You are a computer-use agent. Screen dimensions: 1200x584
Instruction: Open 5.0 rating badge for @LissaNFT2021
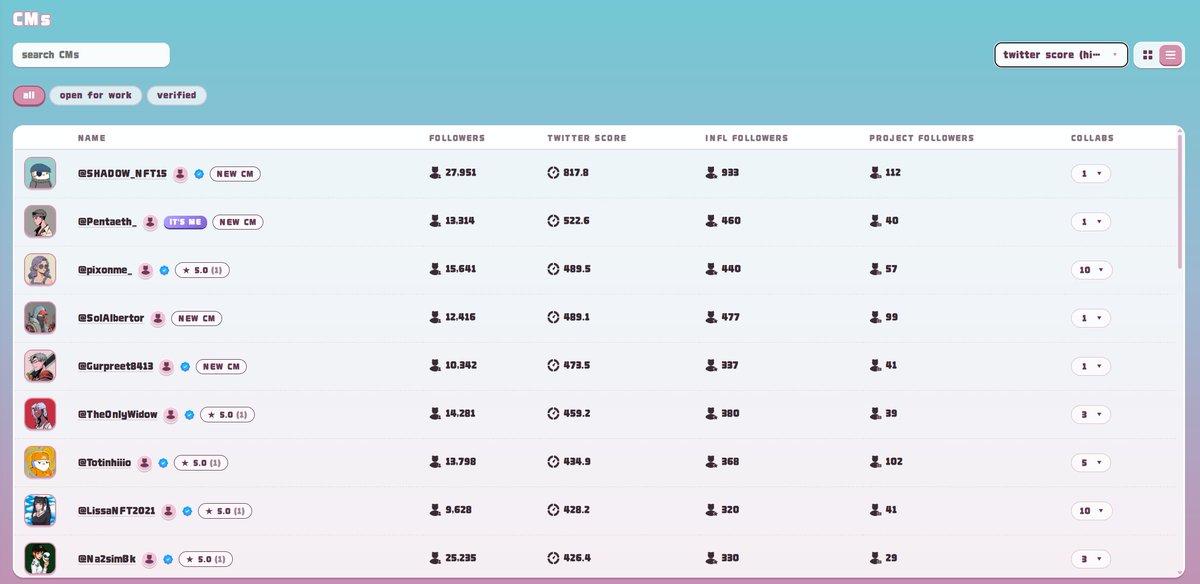(226, 511)
